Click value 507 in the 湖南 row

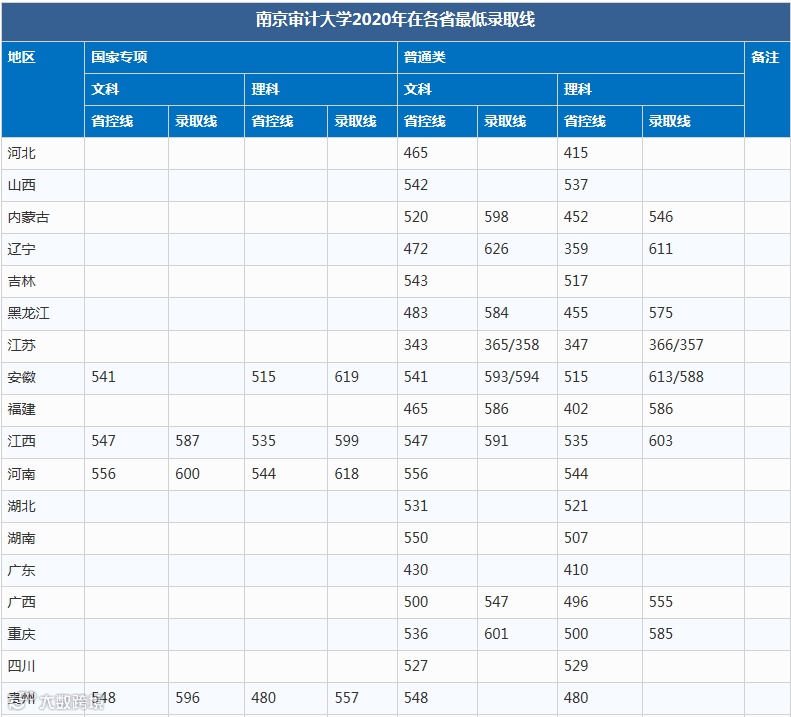[576, 538]
